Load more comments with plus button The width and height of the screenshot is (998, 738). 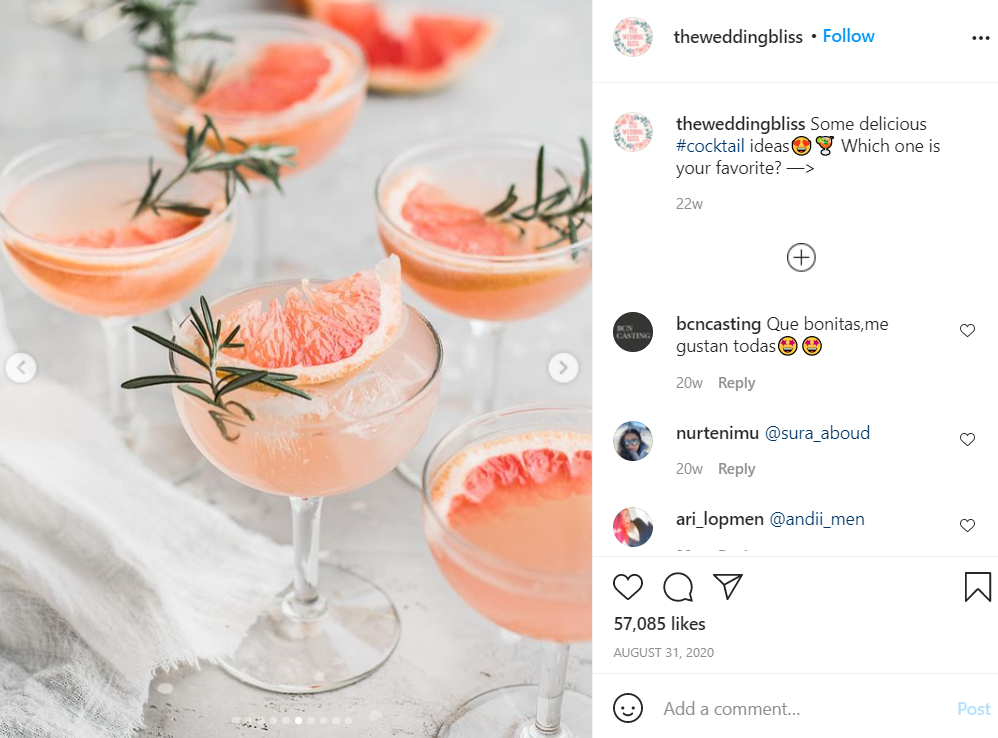coord(801,258)
